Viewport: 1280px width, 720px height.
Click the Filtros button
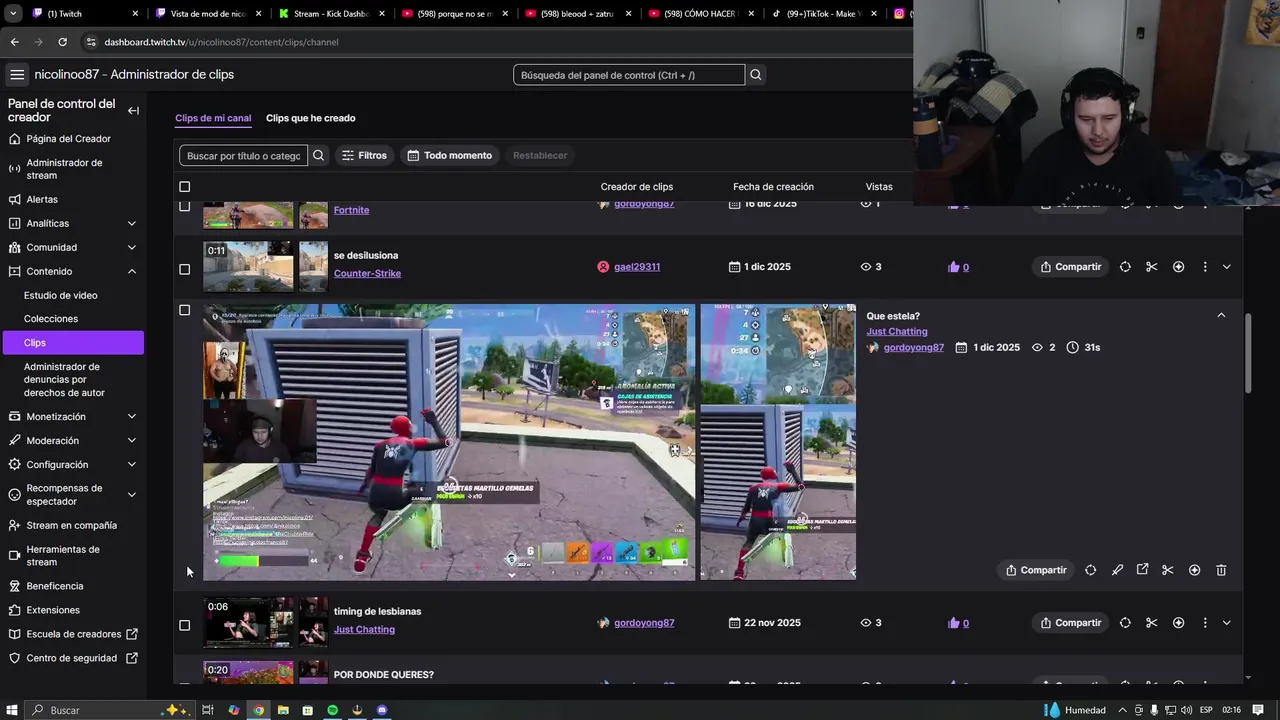point(364,155)
